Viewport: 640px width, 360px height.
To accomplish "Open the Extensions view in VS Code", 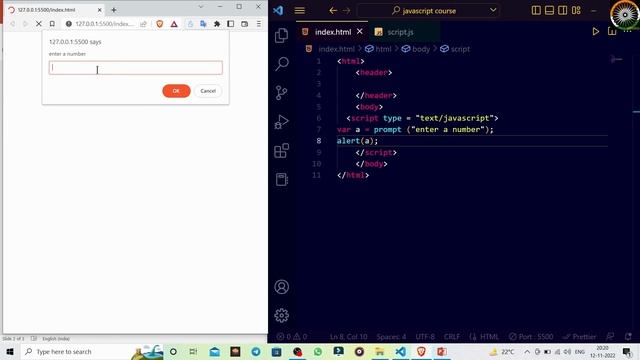I will 281,151.
